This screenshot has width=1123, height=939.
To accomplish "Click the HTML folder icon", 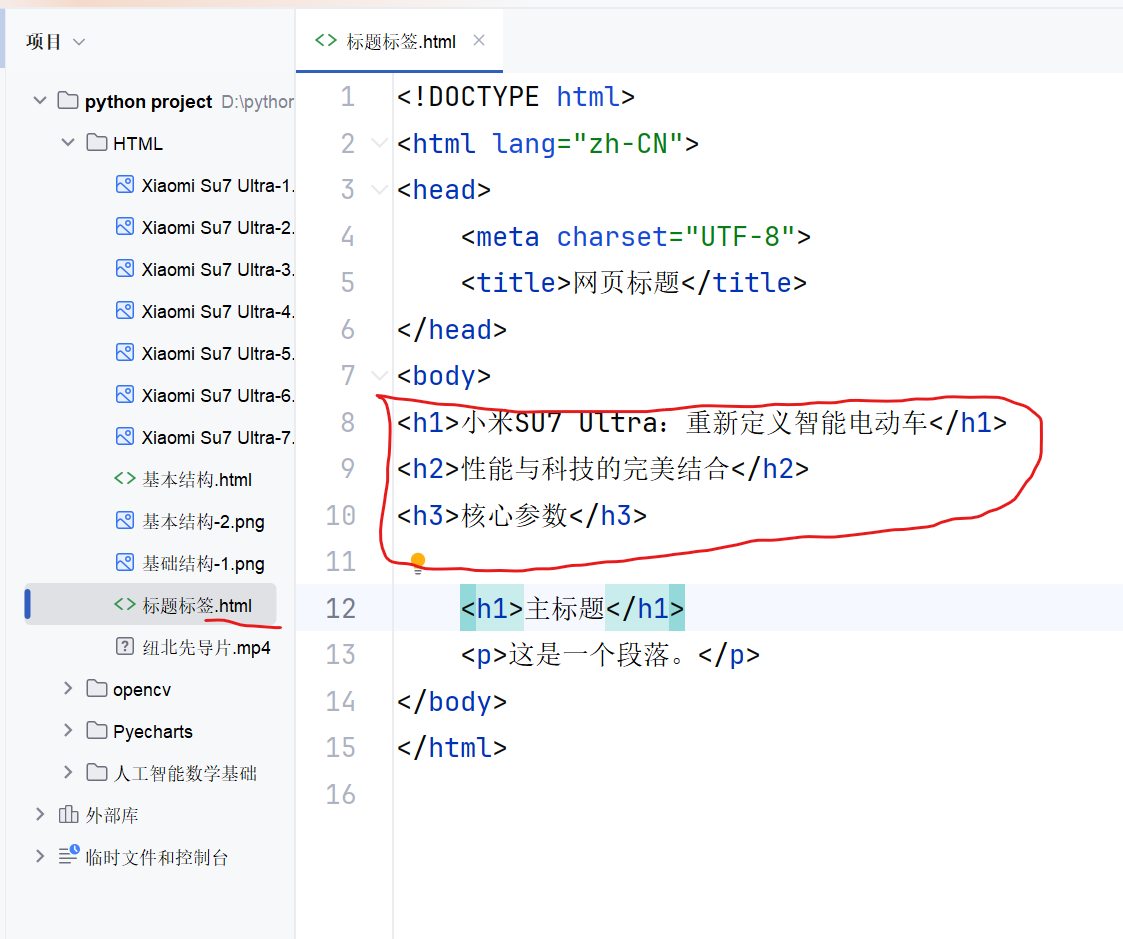I will [x=97, y=143].
